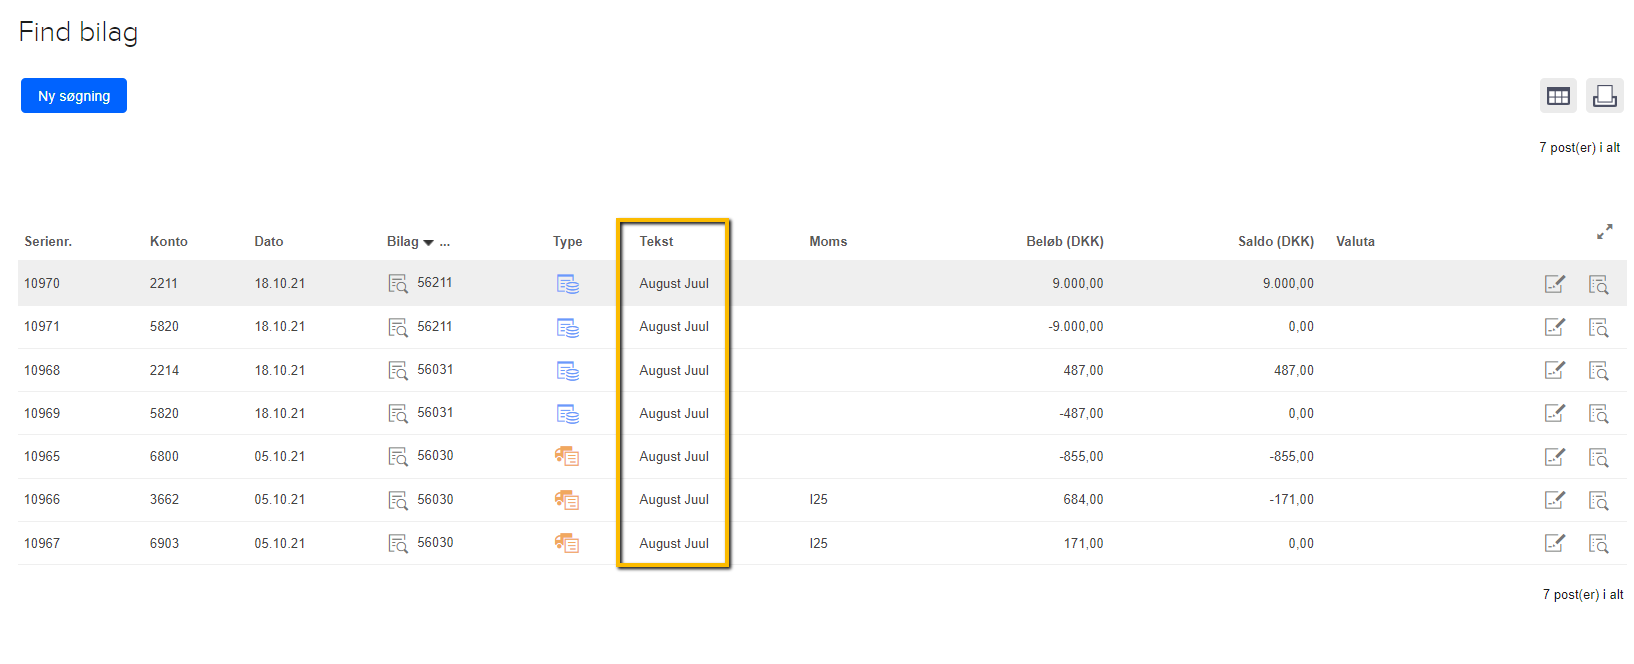Edit entry 10970 with the pencil icon
The height and width of the screenshot is (664, 1634).
(1554, 284)
